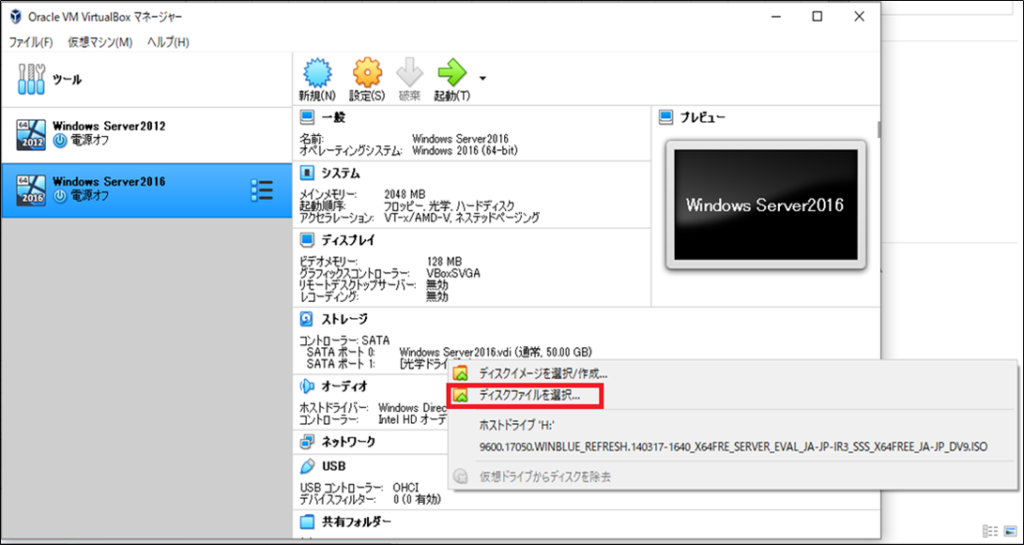Viewport: 1024px width, 545px height.
Task: Click the Windows Server2016 preview thumbnail
Action: click(x=765, y=204)
